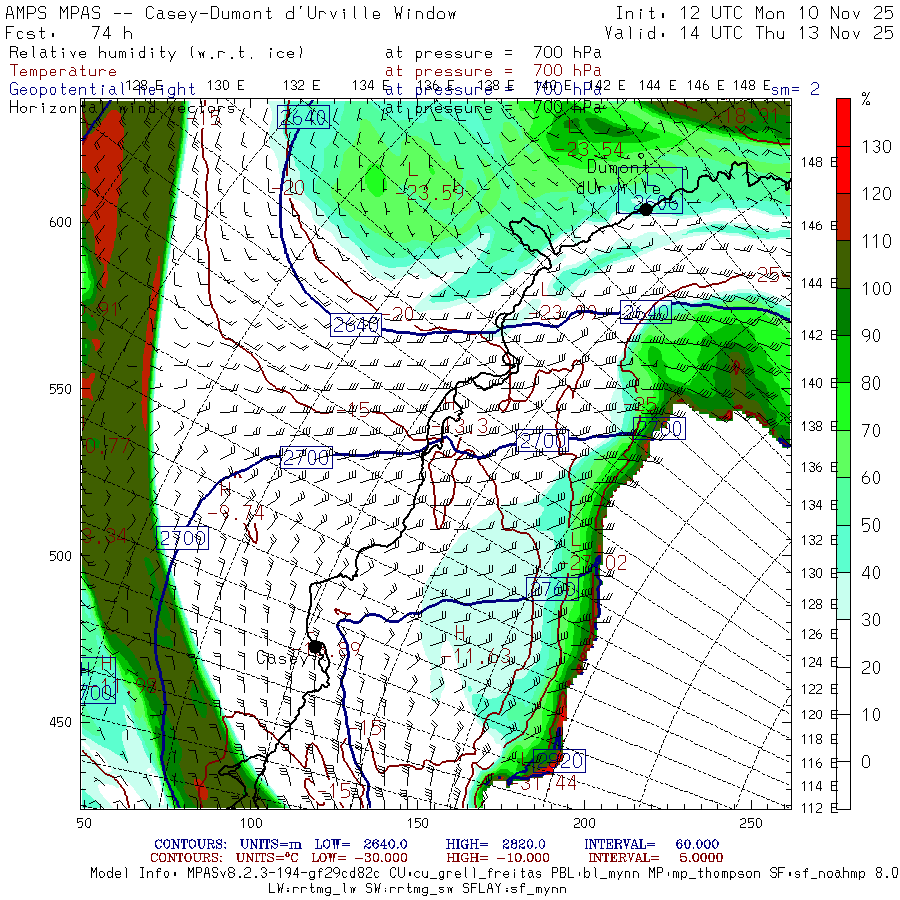Click the title 'AMPS MPAS -- Casey-Dumont d'Urville Window'
The height and width of the screenshot is (900, 900).
[231, 13]
